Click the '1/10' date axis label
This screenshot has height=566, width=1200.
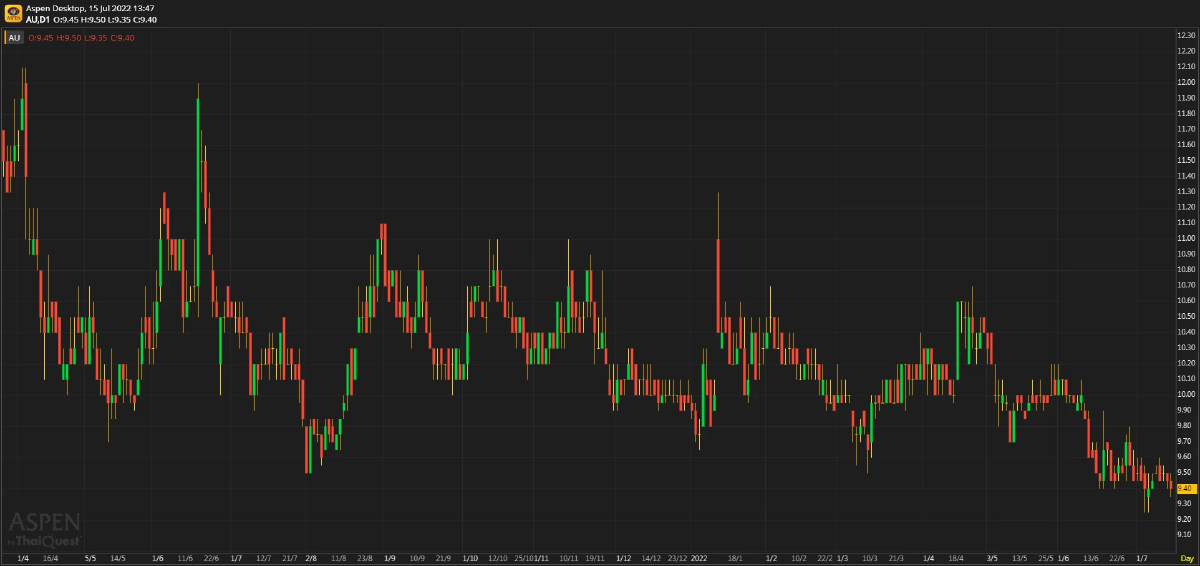coord(470,557)
